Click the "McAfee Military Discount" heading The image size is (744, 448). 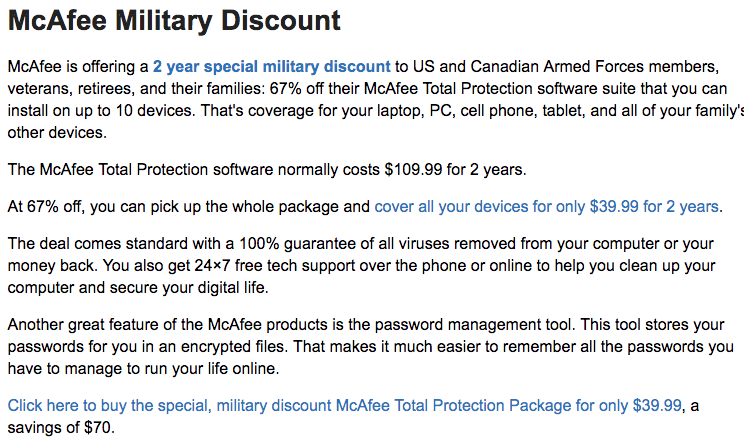[x=174, y=21]
